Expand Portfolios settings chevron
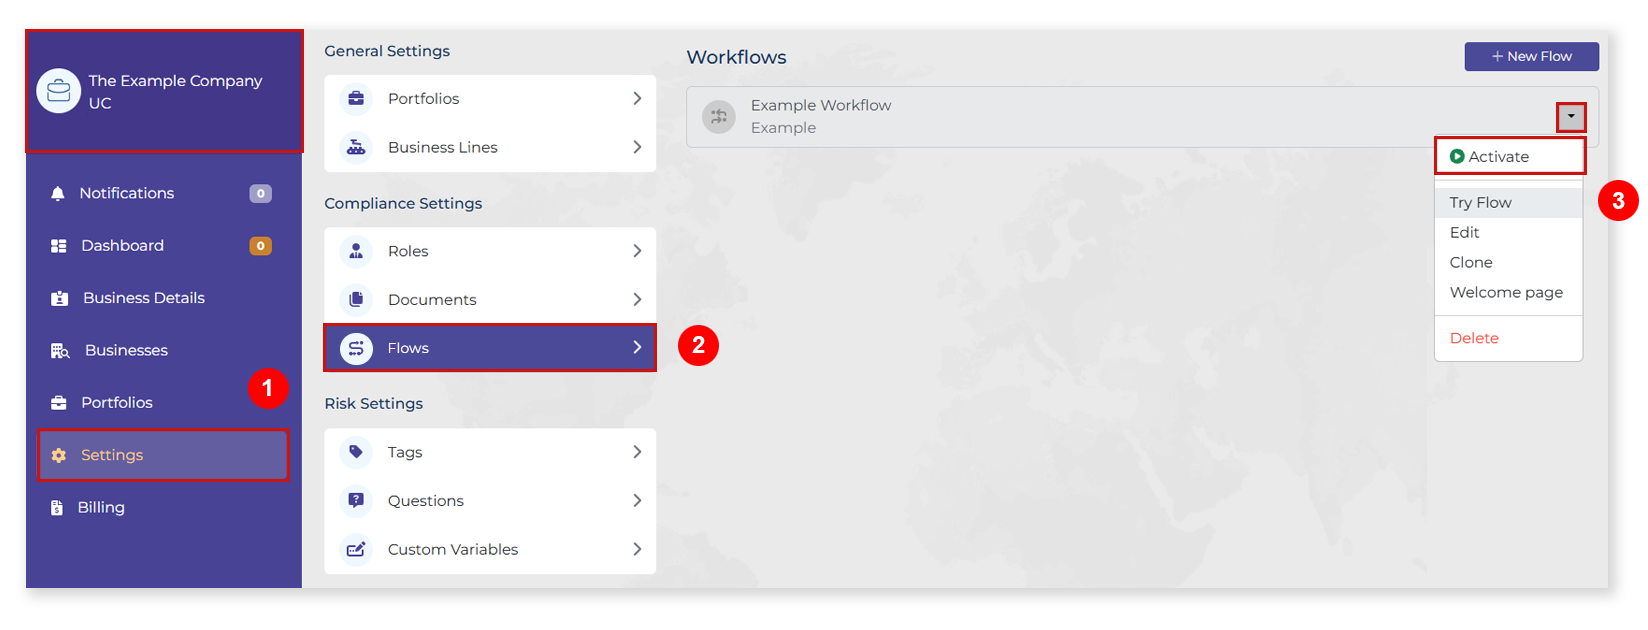Image resolution: width=1648 pixels, height=630 pixels. (637, 98)
